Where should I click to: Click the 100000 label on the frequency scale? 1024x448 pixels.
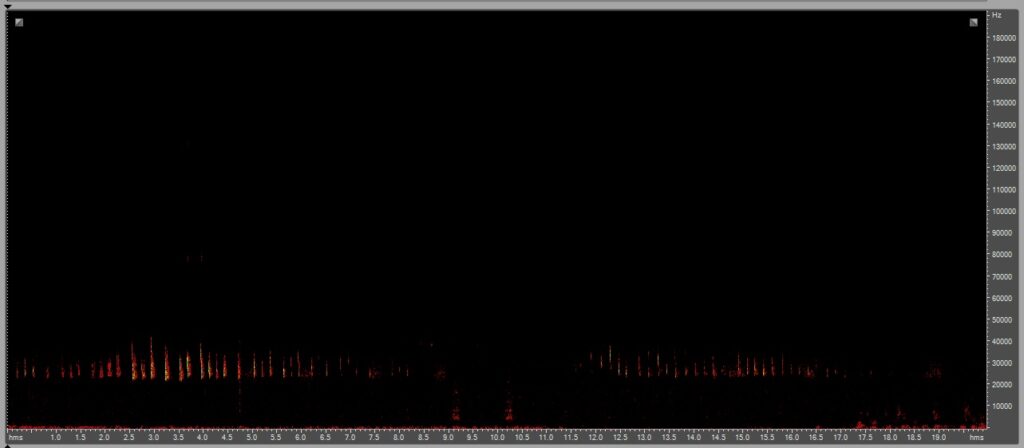pos(1004,212)
